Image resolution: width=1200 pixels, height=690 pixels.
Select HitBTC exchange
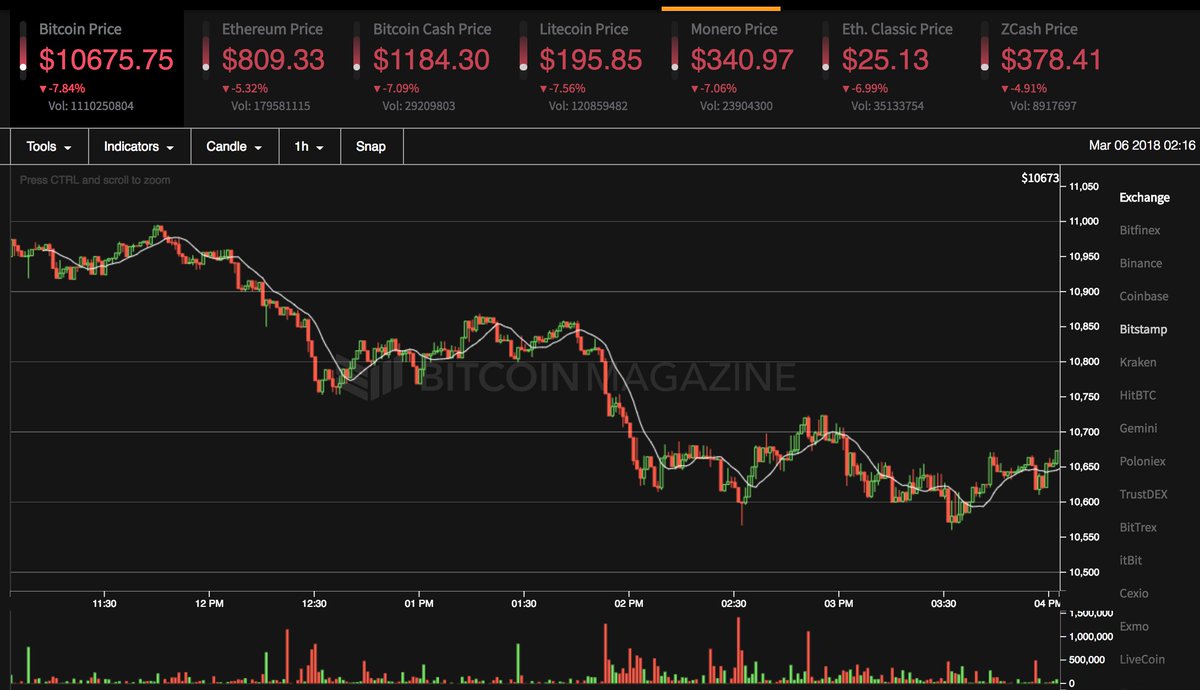pyautogui.click(x=1137, y=395)
